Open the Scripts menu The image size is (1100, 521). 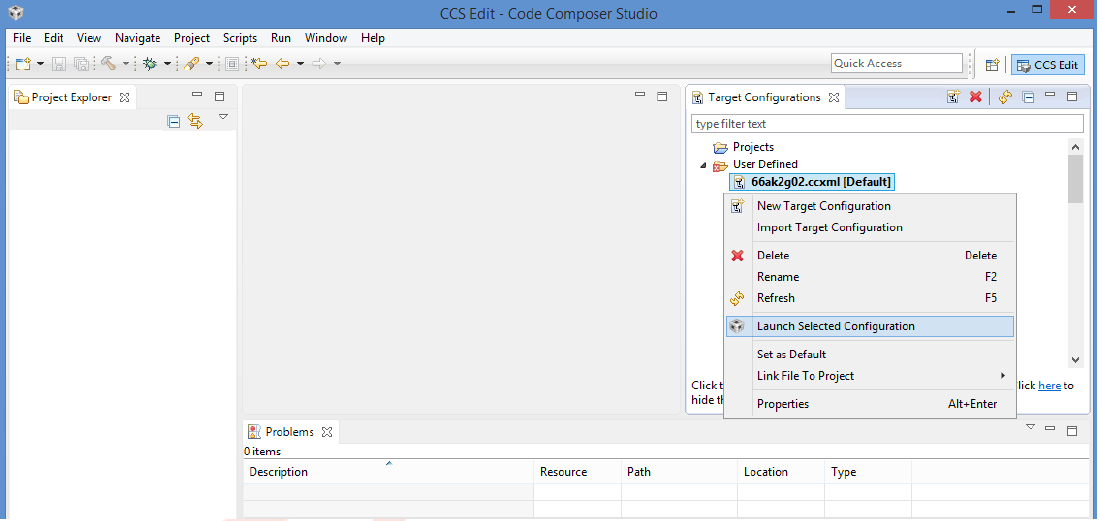(x=240, y=38)
